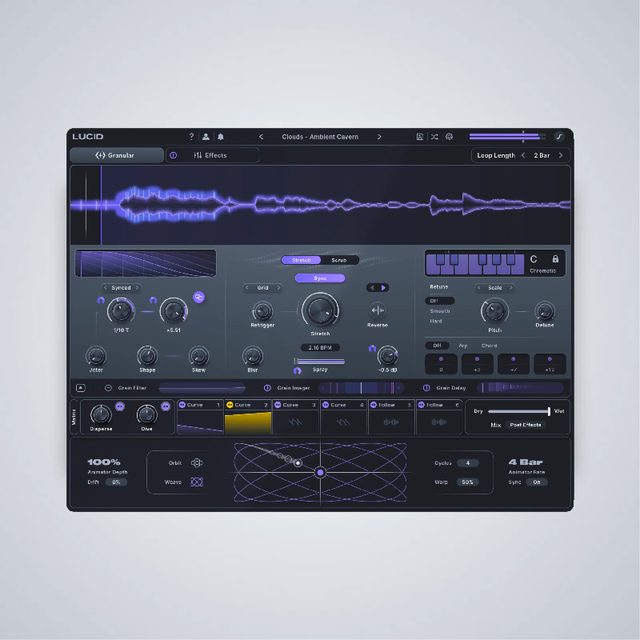Click the randomize shuffle icon
This screenshot has width=640, height=640.
tap(434, 137)
